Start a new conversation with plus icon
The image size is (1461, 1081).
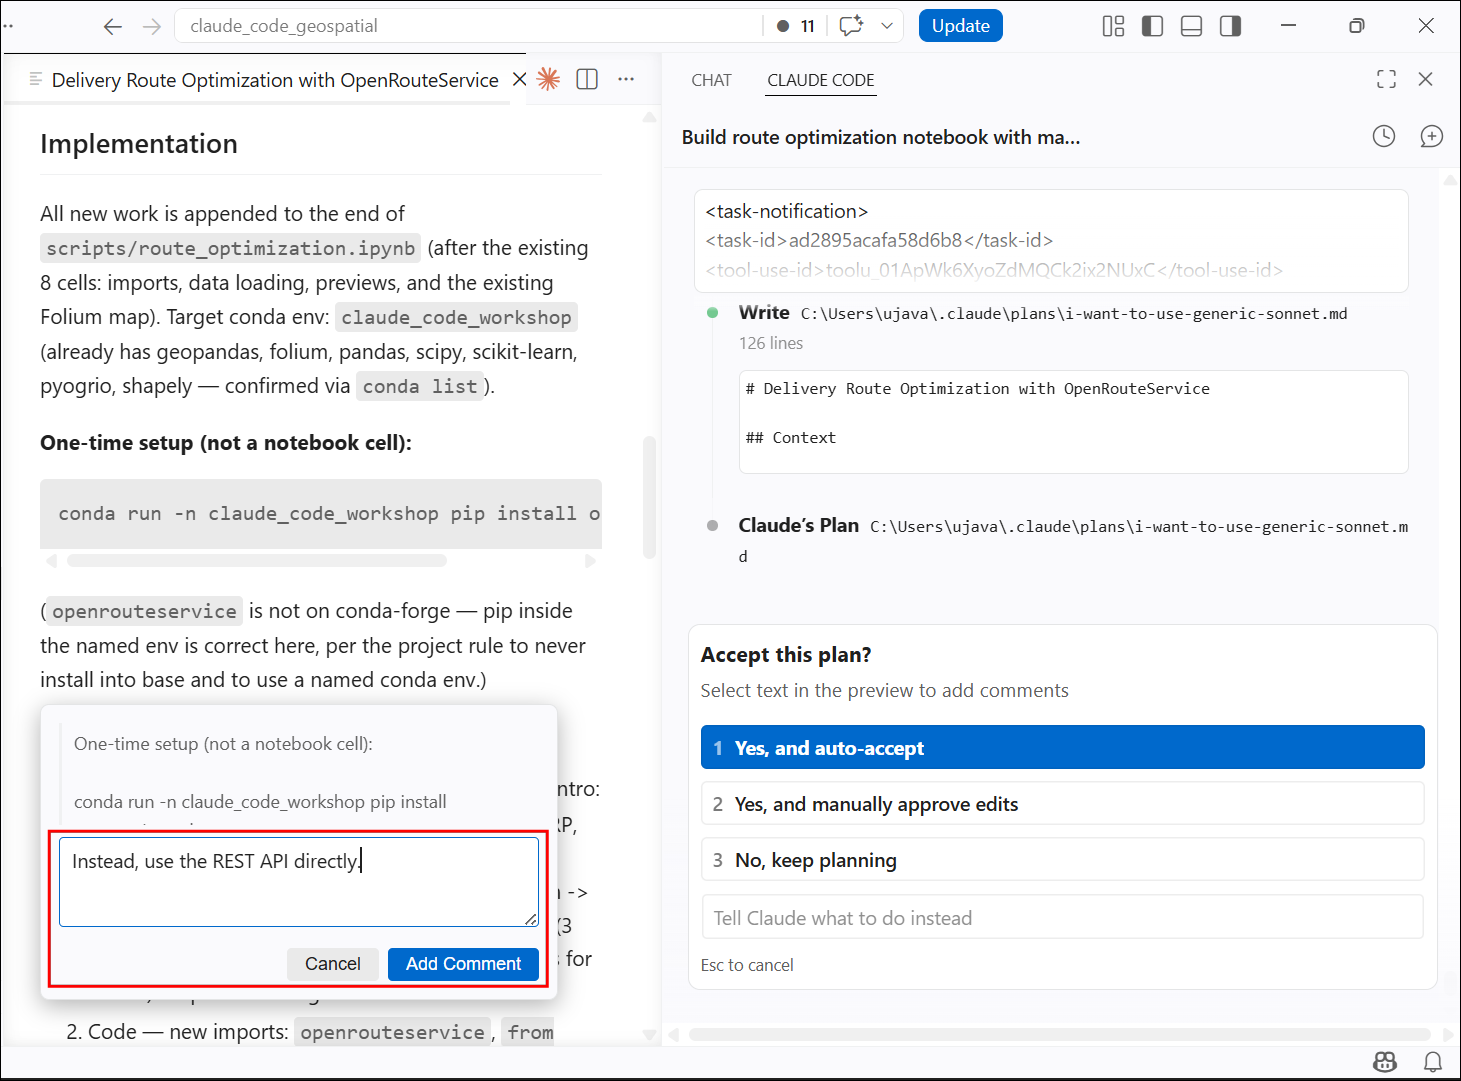pos(1432,136)
